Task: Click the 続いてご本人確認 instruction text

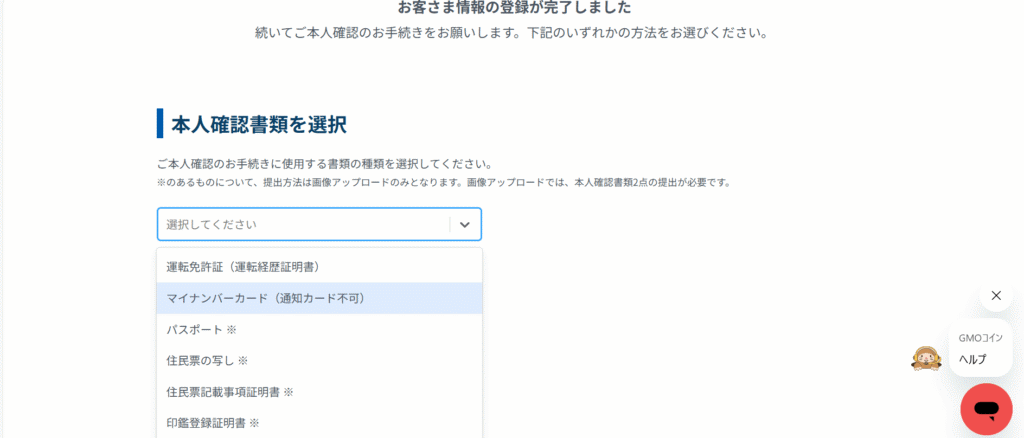Action: tap(511, 32)
